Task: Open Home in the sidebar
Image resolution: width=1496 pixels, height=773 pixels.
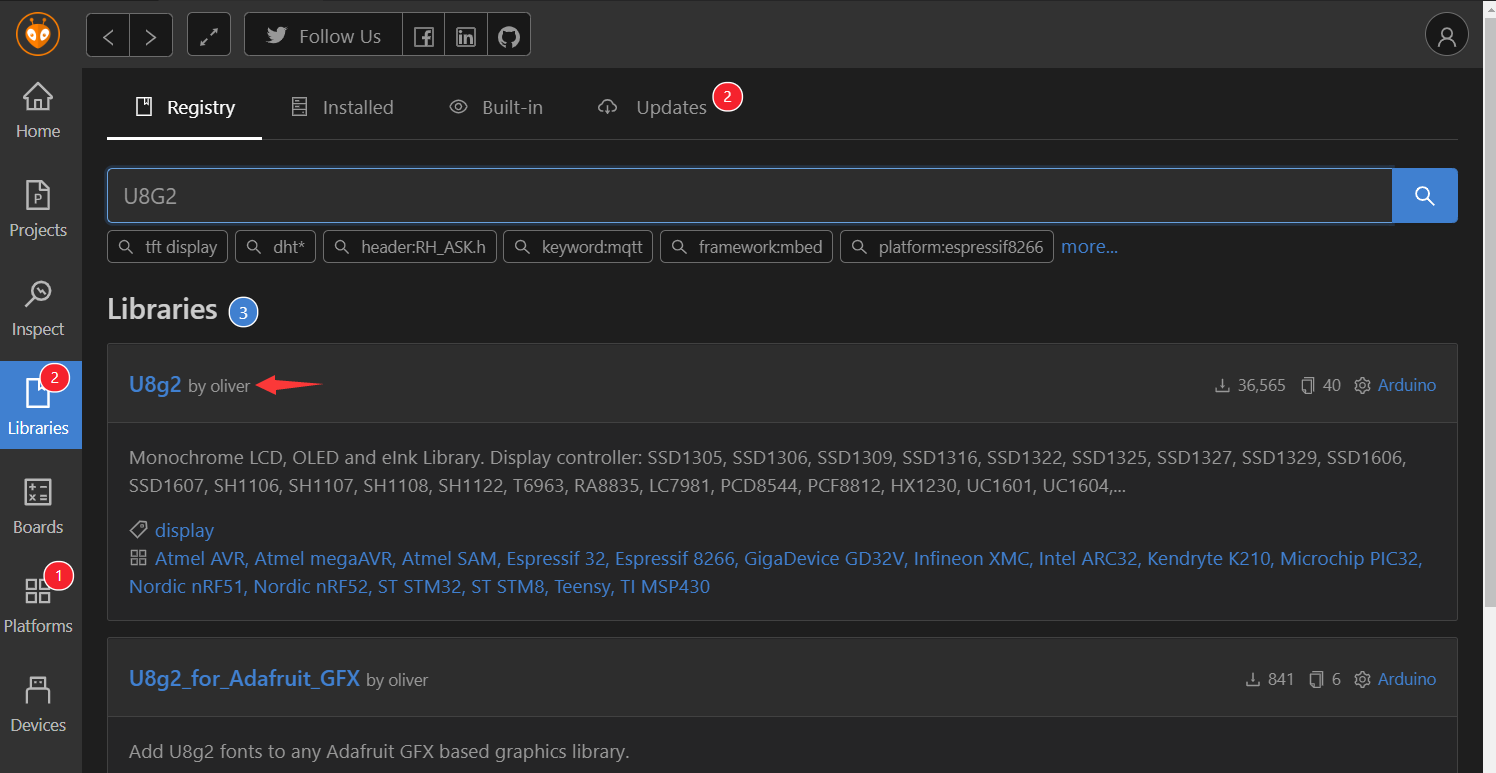Action: coord(38,111)
